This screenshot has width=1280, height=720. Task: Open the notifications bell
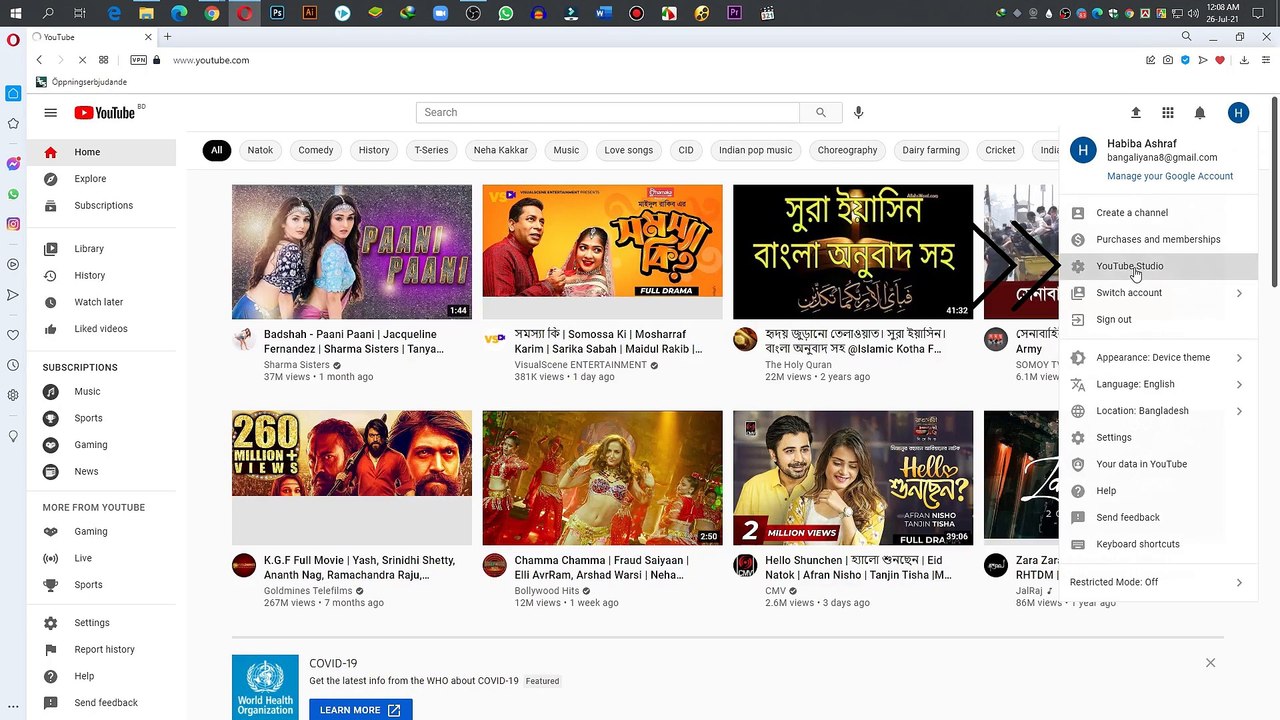(x=1200, y=113)
